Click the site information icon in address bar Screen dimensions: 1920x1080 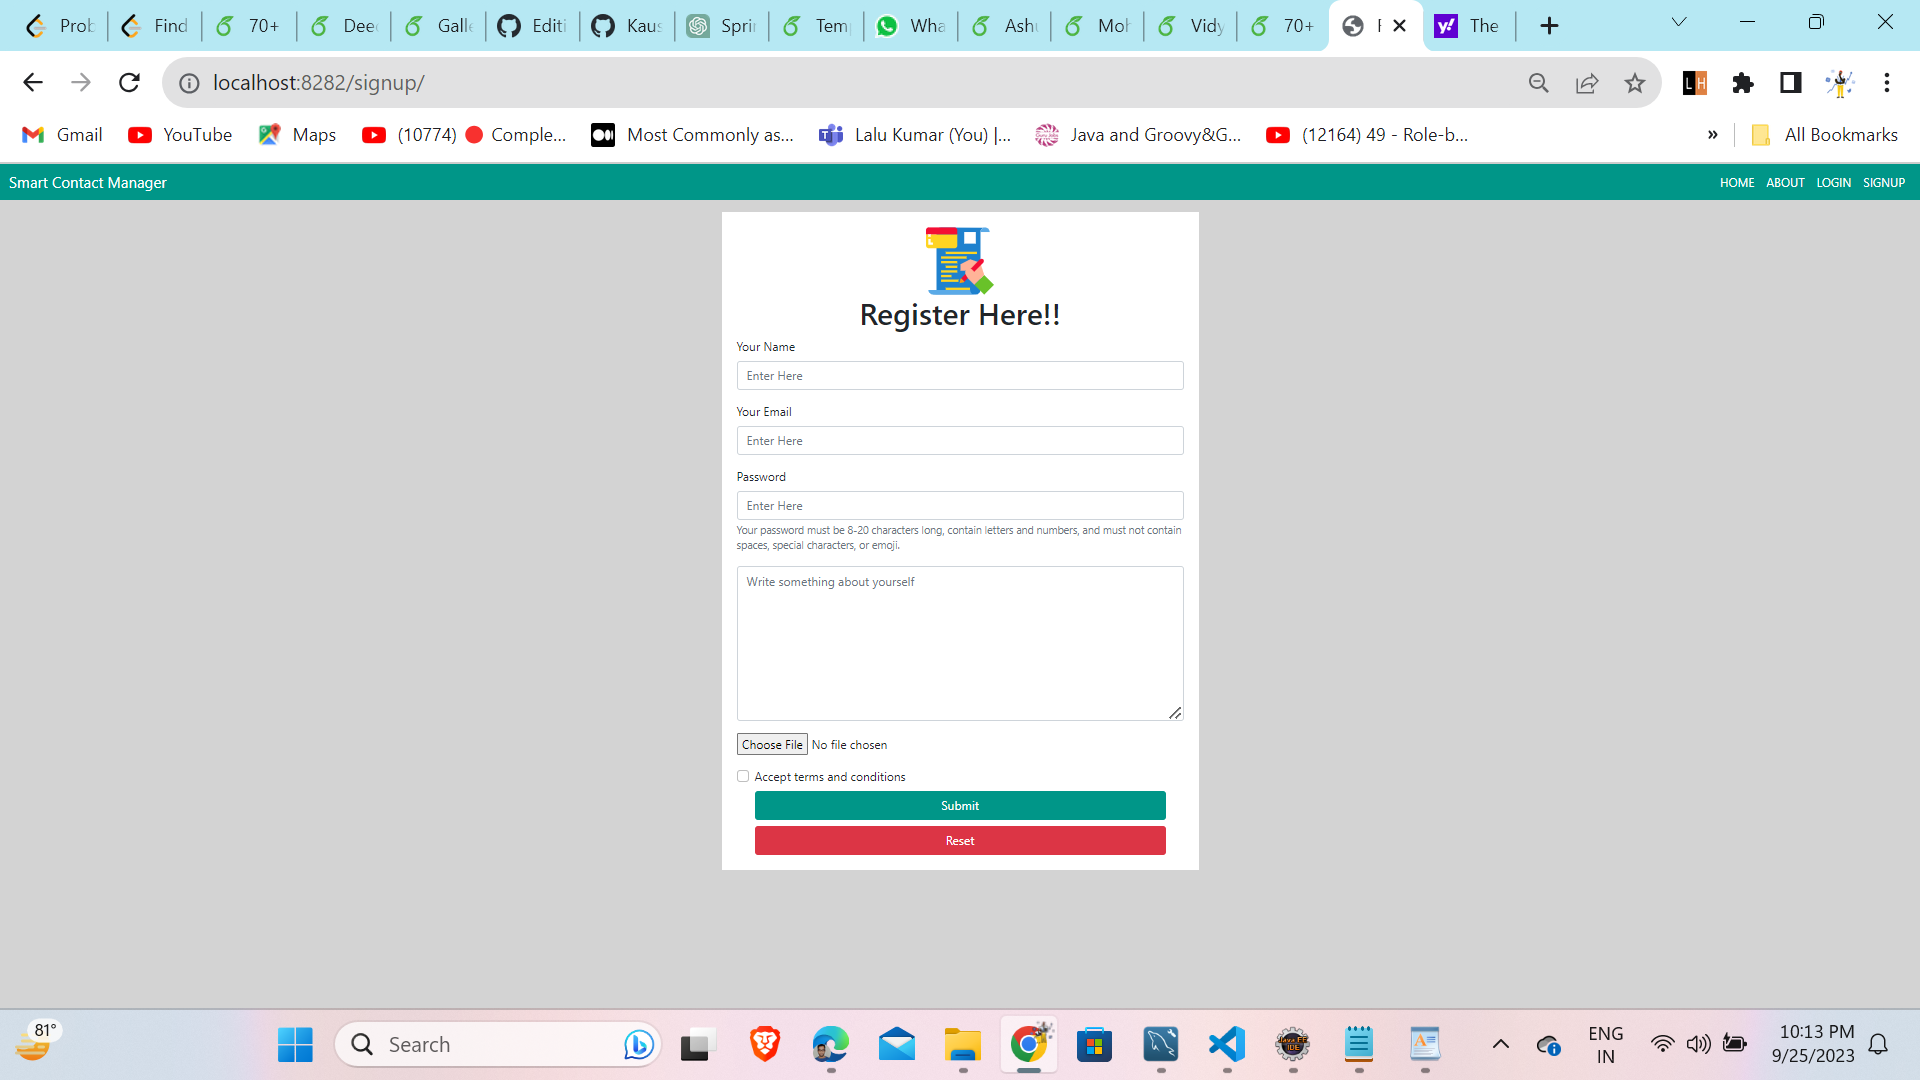189,83
